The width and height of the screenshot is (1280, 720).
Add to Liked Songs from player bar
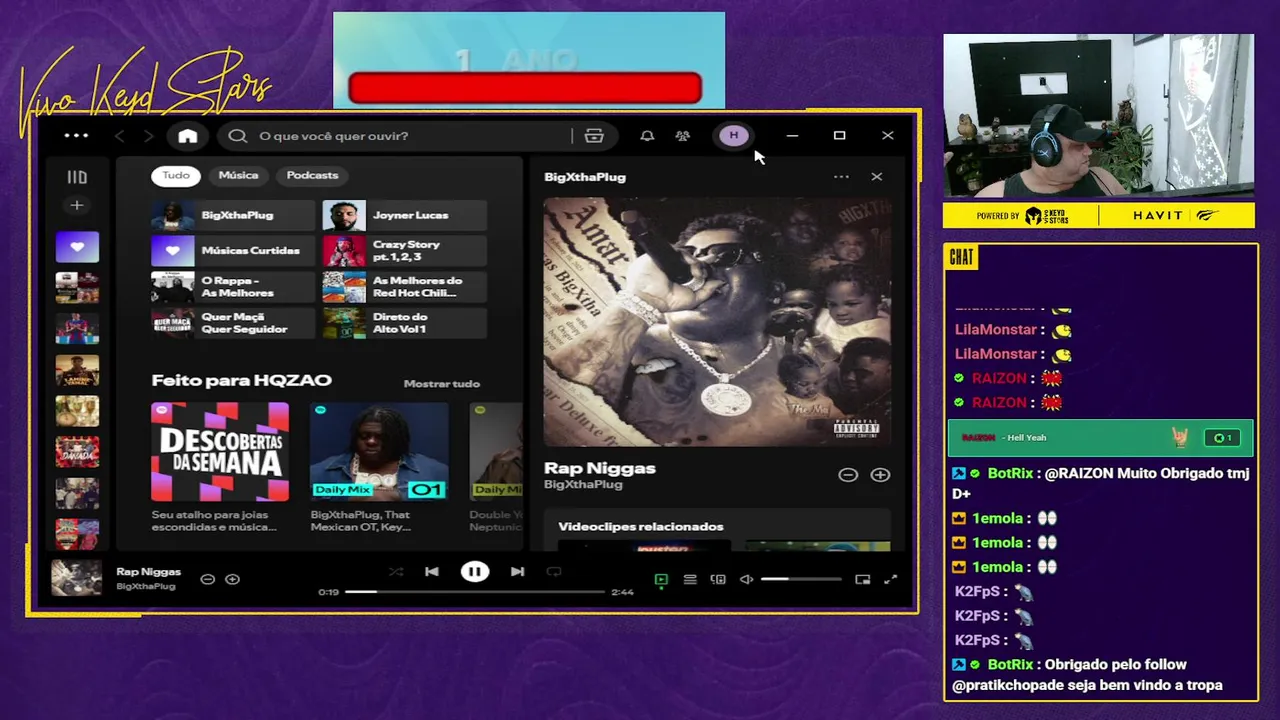click(232, 579)
